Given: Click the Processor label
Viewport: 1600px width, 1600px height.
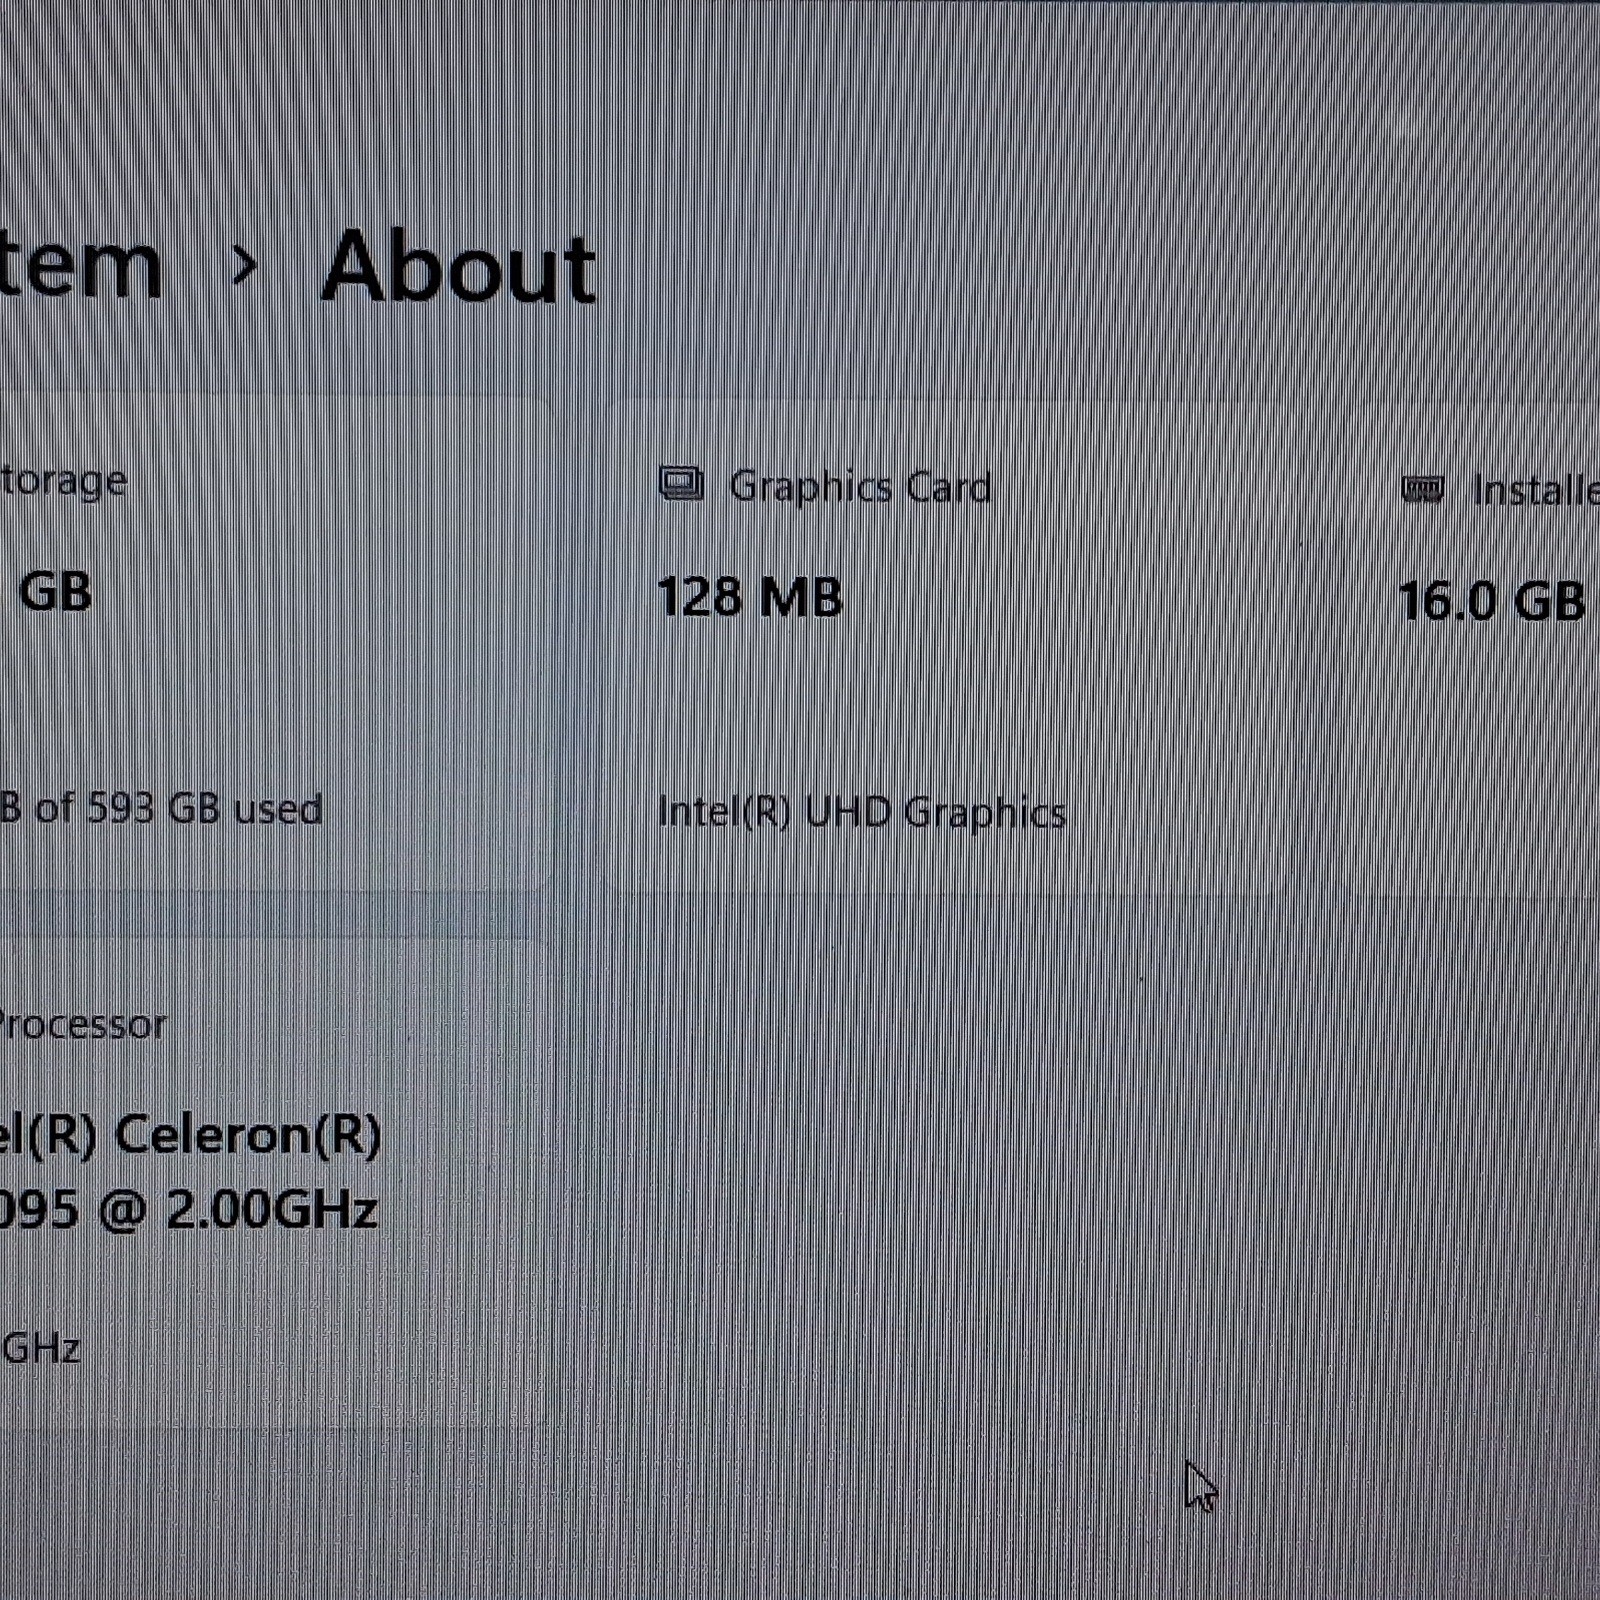Looking at the screenshot, I should 82,1024.
